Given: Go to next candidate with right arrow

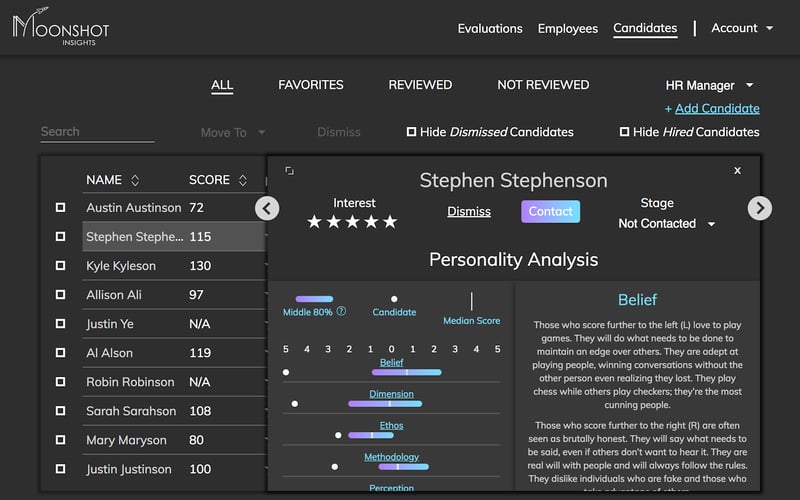Looking at the screenshot, I should 760,208.
